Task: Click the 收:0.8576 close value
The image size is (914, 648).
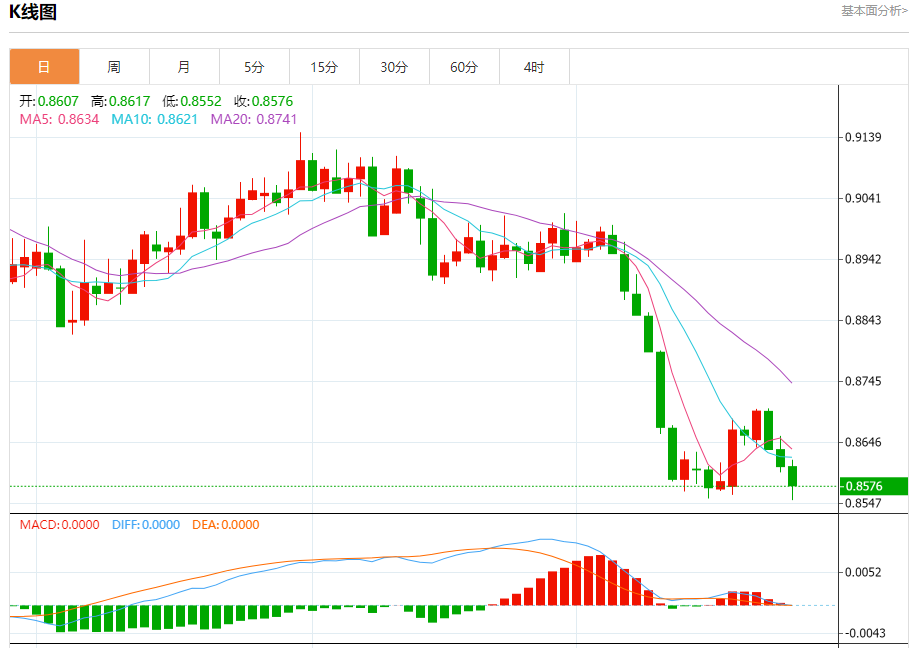Action: [x=263, y=101]
